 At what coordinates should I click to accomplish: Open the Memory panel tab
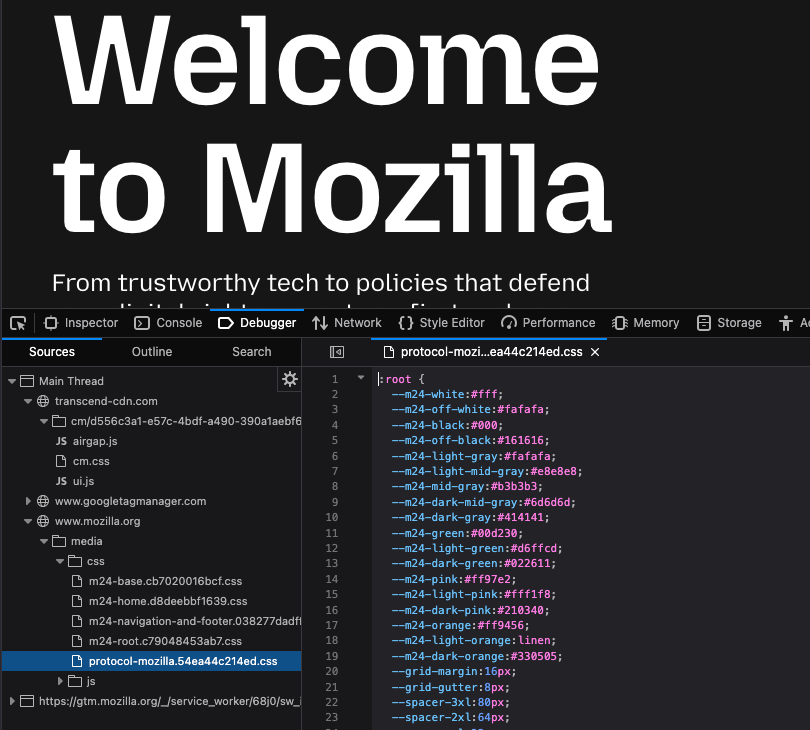[x=645, y=323]
